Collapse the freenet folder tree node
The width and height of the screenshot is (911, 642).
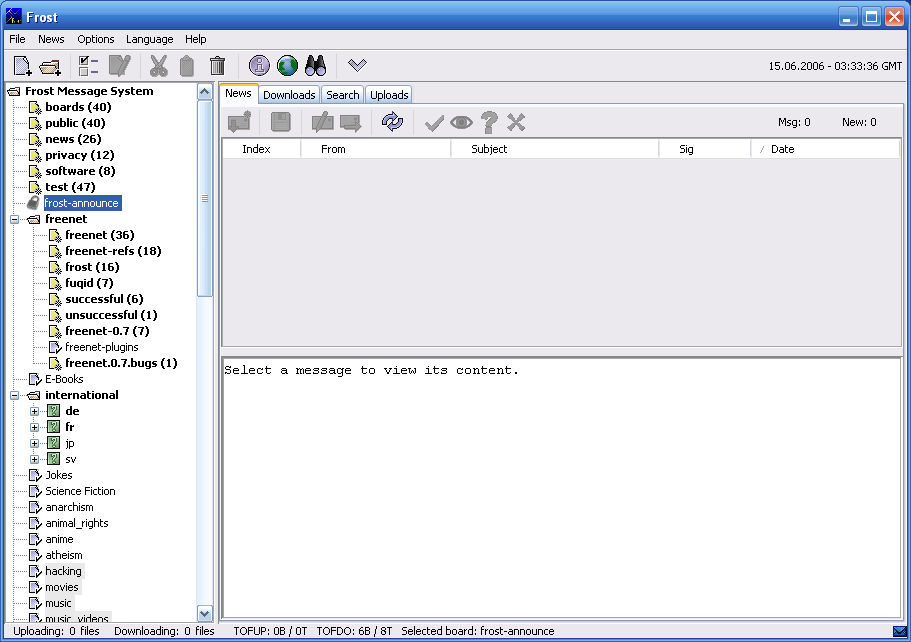tap(15, 219)
